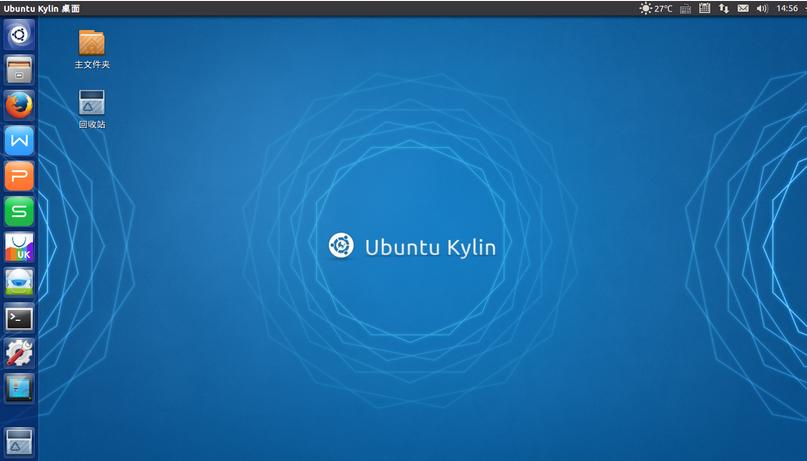
Task: Open the keyboard input method indicator
Action: (x=685, y=9)
